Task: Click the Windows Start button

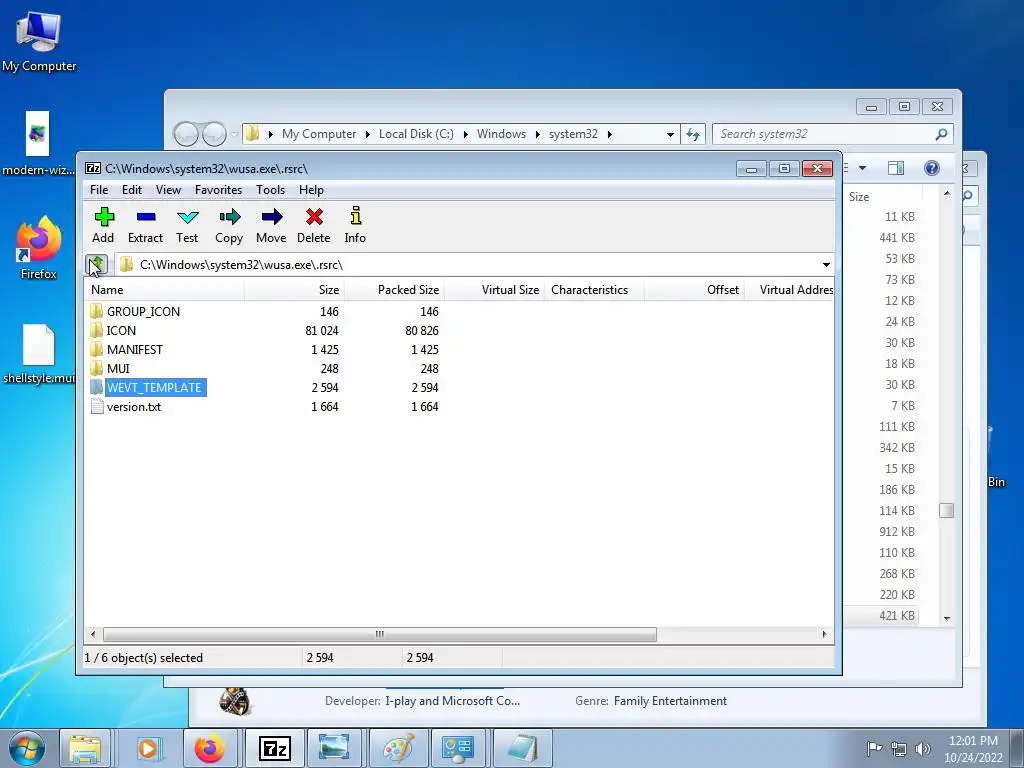Action: pyautogui.click(x=26, y=748)
